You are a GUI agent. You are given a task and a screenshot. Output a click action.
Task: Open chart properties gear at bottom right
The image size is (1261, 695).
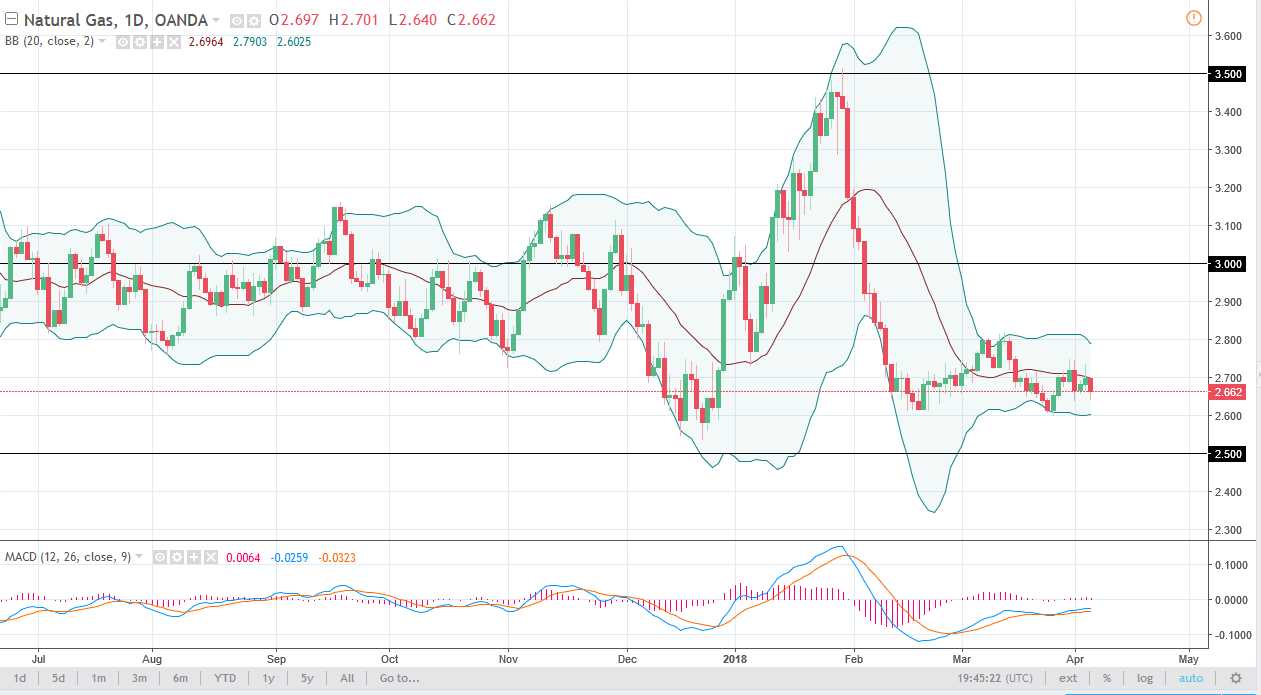pyautogui.click(x=1236, y=678)
